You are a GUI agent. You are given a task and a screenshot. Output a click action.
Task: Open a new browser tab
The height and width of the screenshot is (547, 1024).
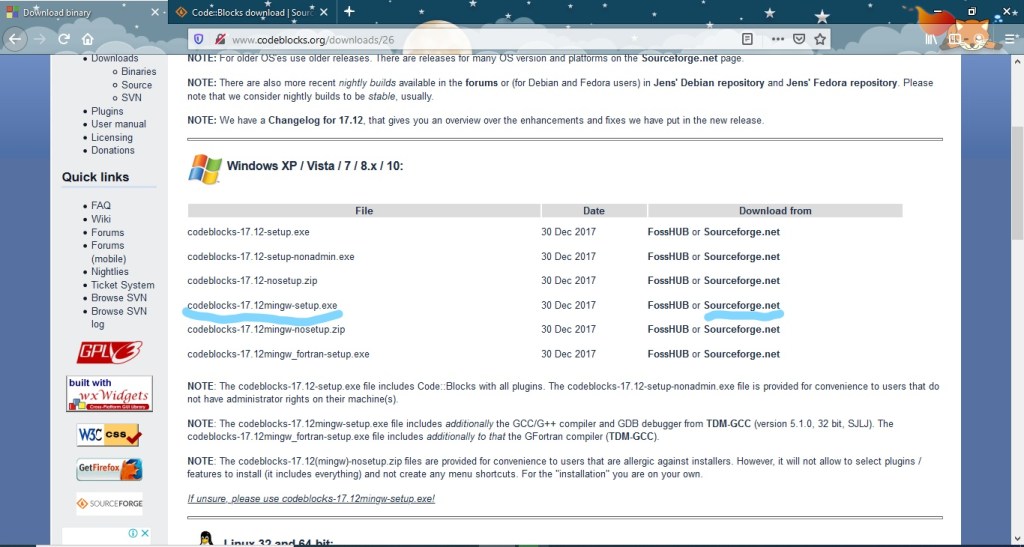[349, 12]
